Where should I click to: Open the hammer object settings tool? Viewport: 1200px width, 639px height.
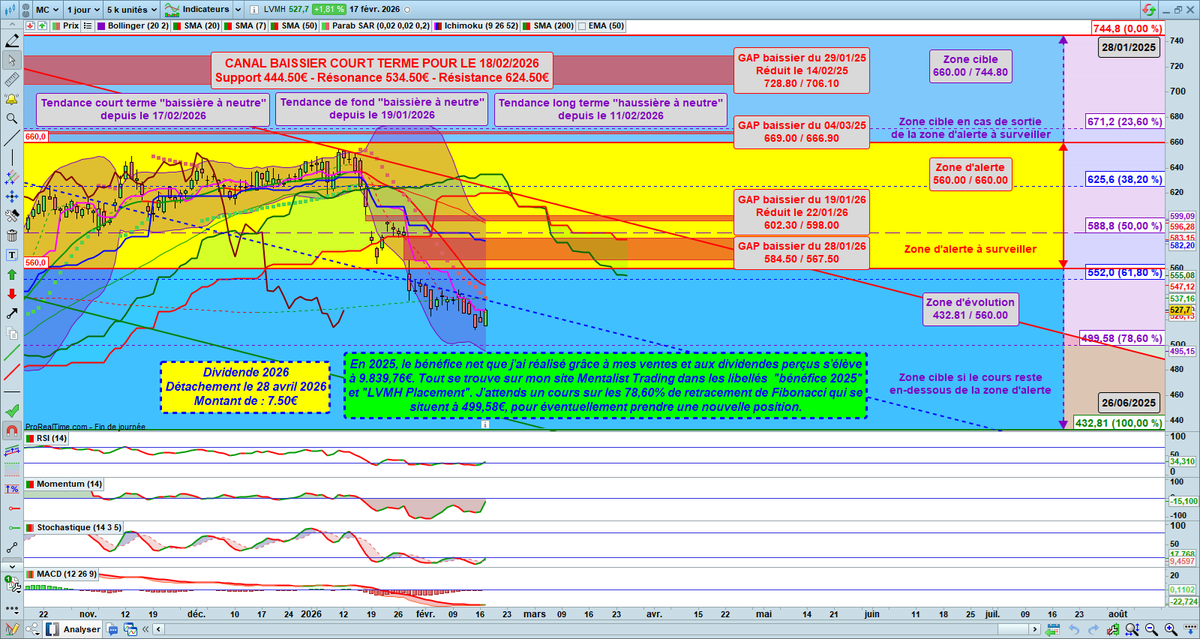click(x=12, y=215)
